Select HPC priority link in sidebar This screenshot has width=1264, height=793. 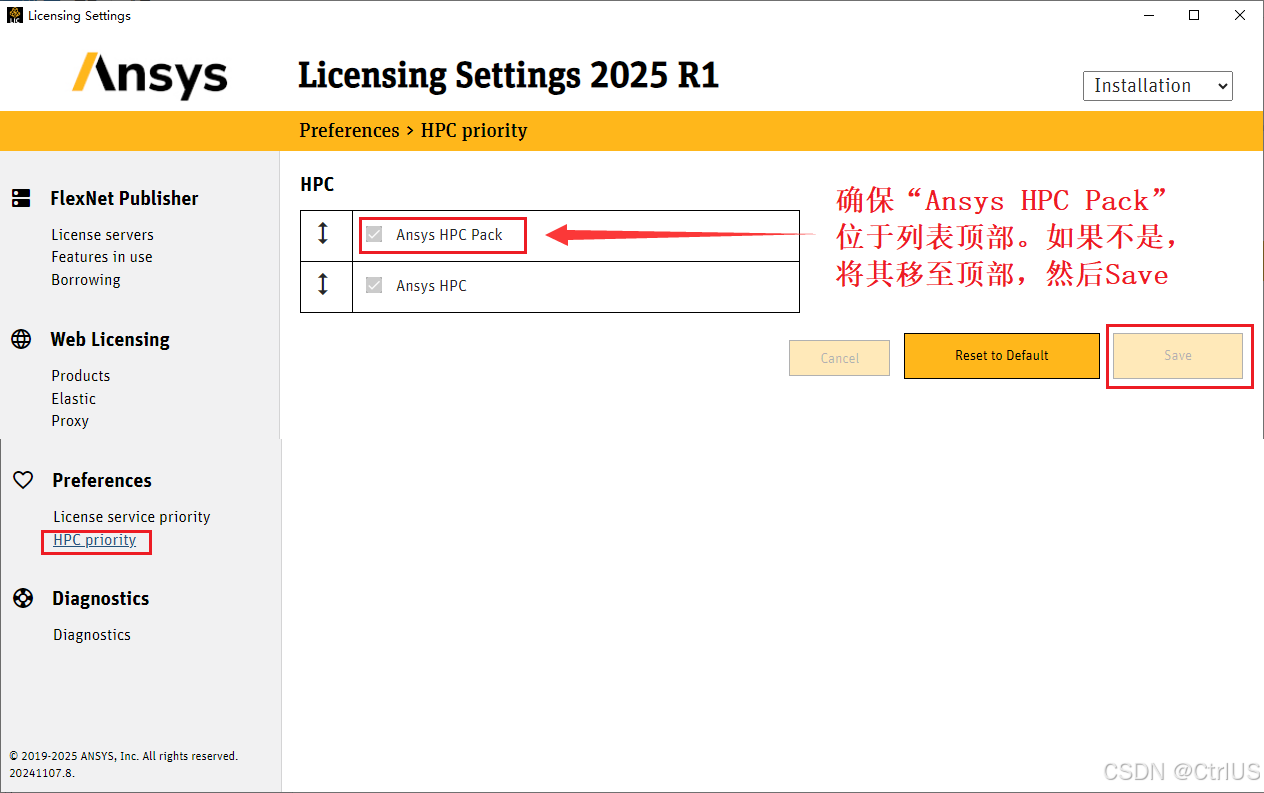point(95,540)
